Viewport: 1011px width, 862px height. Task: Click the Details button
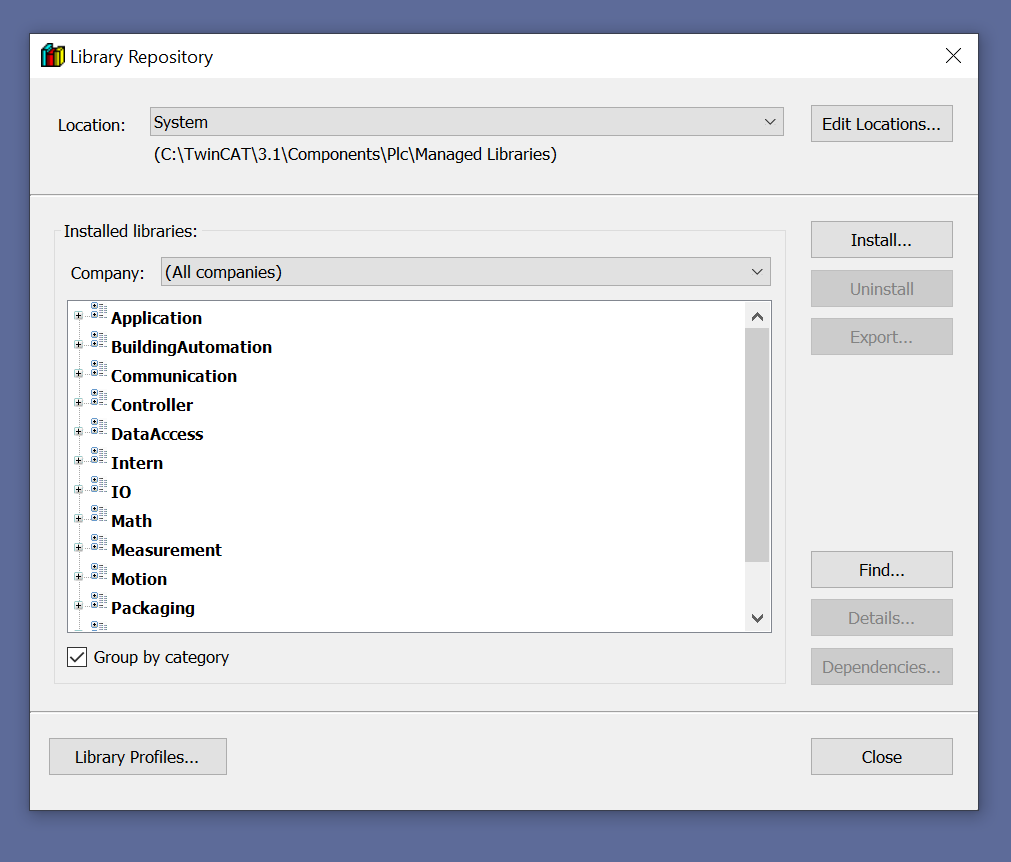click(x=881, y=618)
